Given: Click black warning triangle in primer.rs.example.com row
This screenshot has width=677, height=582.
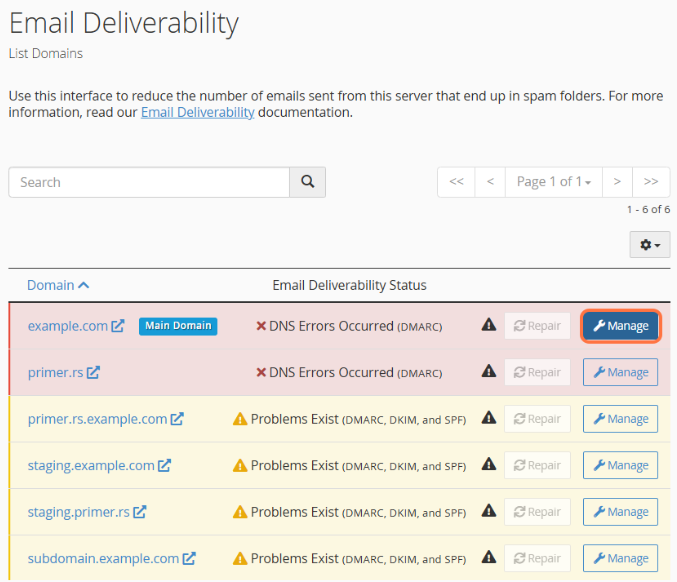Looking at the screenshot, I should [489, 418].
